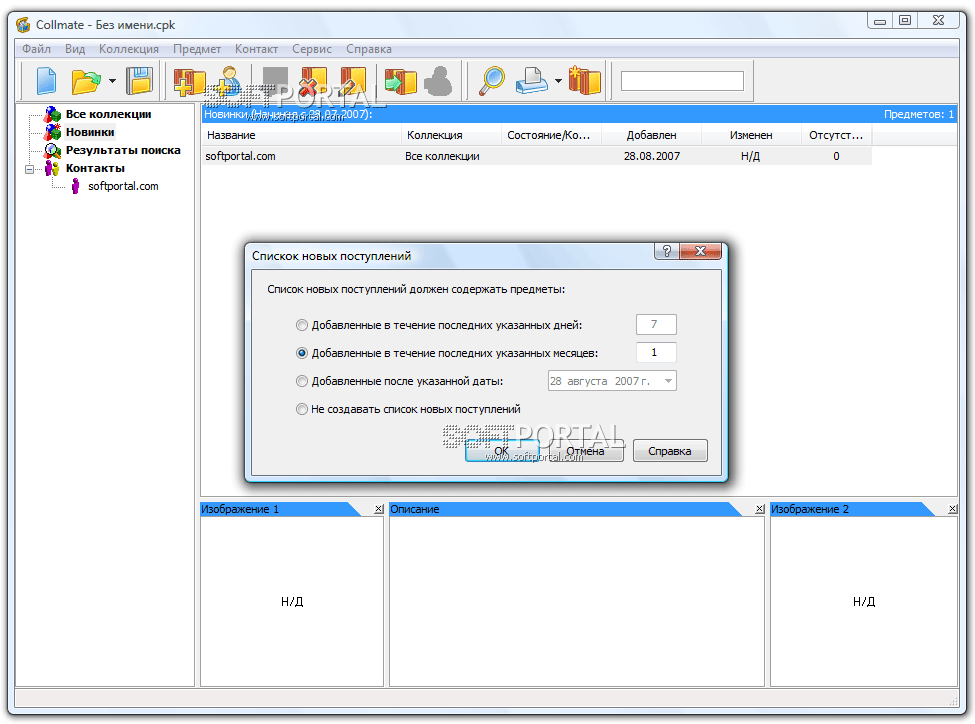Click the Изображение 1 panel header
The image size is (975, 724).
280,509
